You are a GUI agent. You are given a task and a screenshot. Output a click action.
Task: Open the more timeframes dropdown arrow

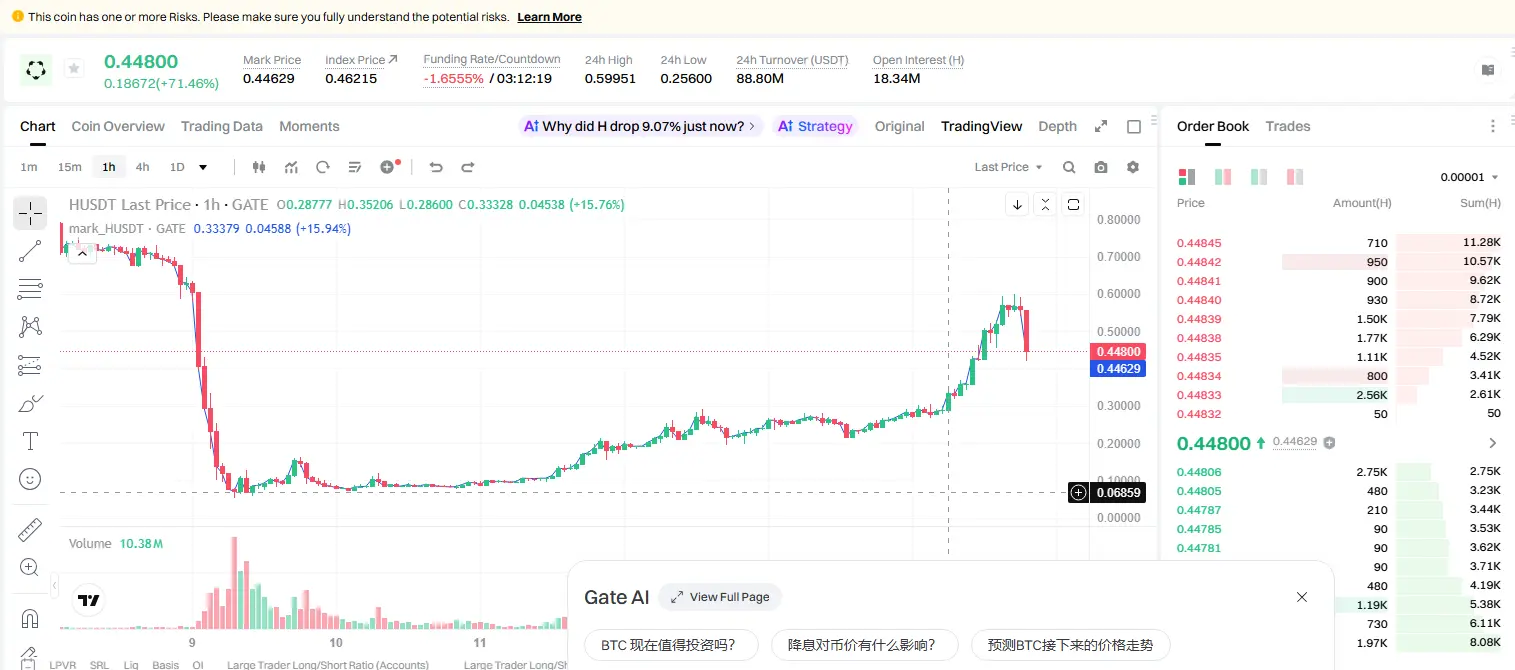tap(203, 167)
